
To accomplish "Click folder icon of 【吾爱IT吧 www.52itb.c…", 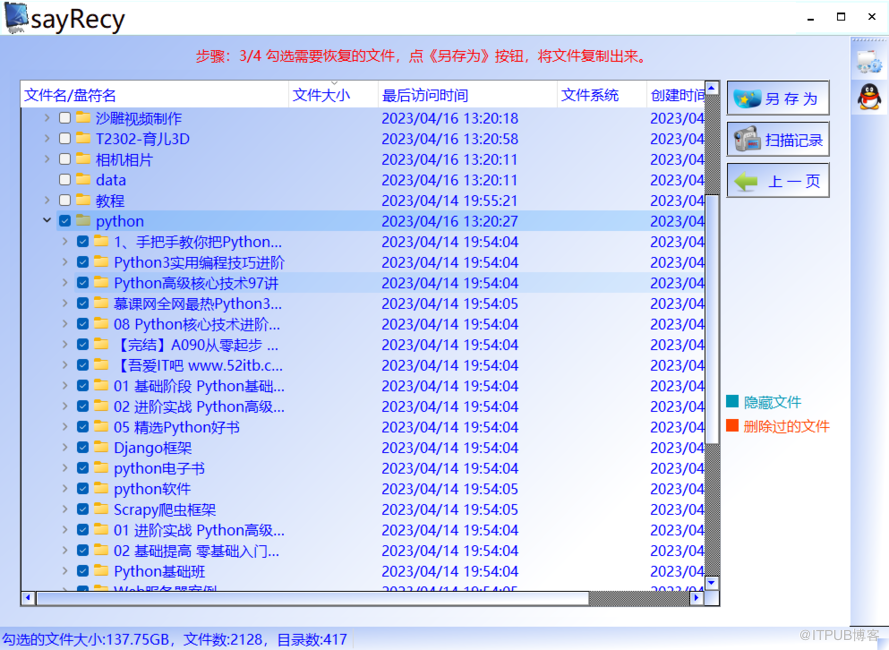I will click(x=101, y=365).
